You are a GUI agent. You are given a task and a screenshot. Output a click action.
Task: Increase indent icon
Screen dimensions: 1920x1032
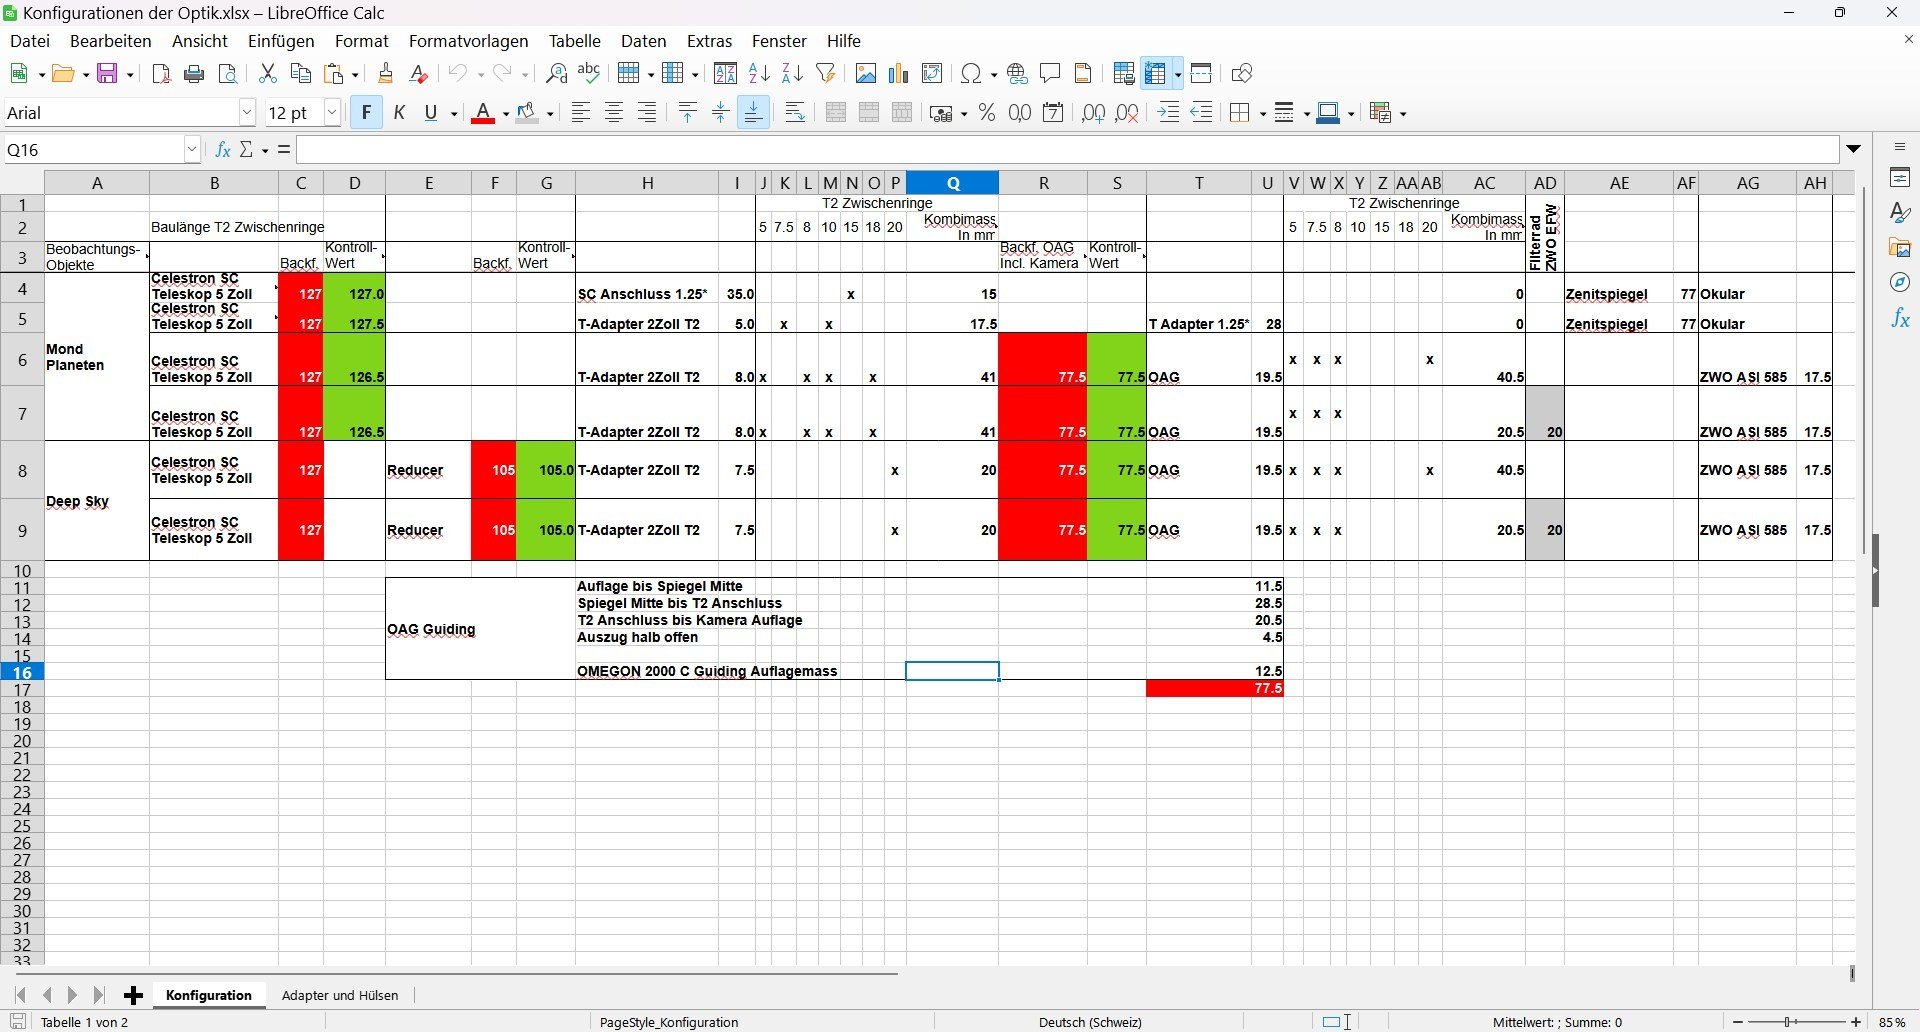1168,113
